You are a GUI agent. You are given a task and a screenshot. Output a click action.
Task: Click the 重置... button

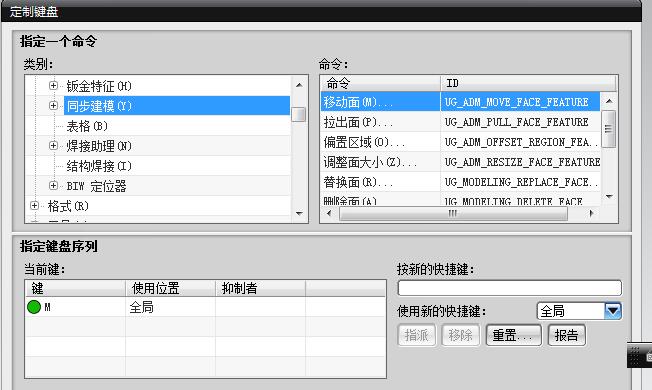coord(514,335)
